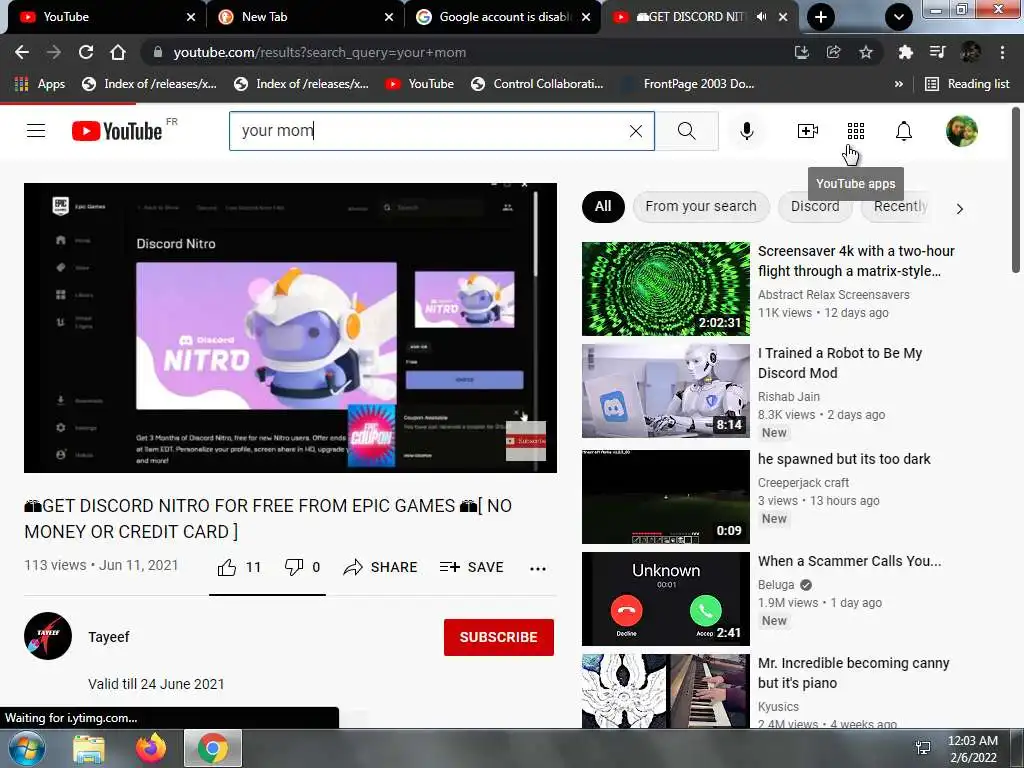This screenshot has height=768, width=1024.
Task: Click the Discord Nitro video player
Action: point(291,328)
